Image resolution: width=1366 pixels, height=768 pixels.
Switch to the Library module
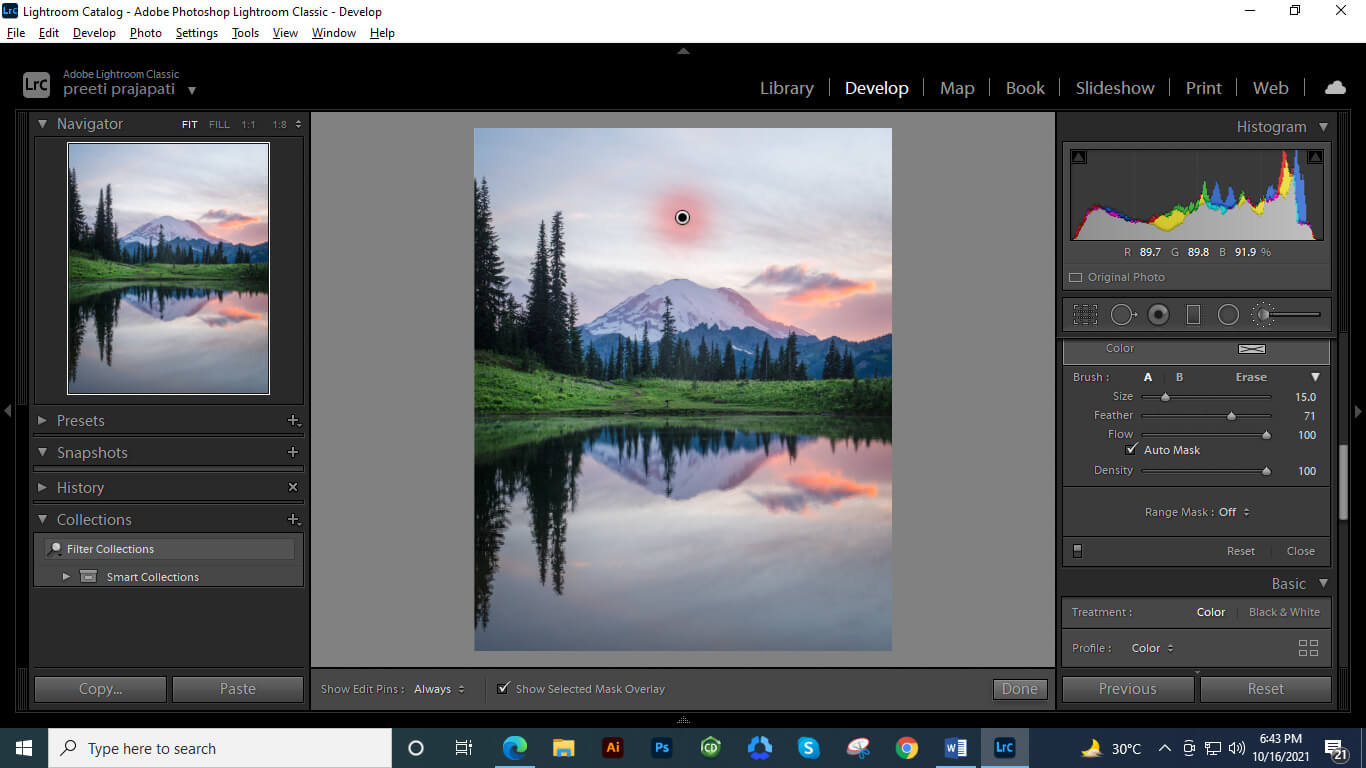[786, 87]
